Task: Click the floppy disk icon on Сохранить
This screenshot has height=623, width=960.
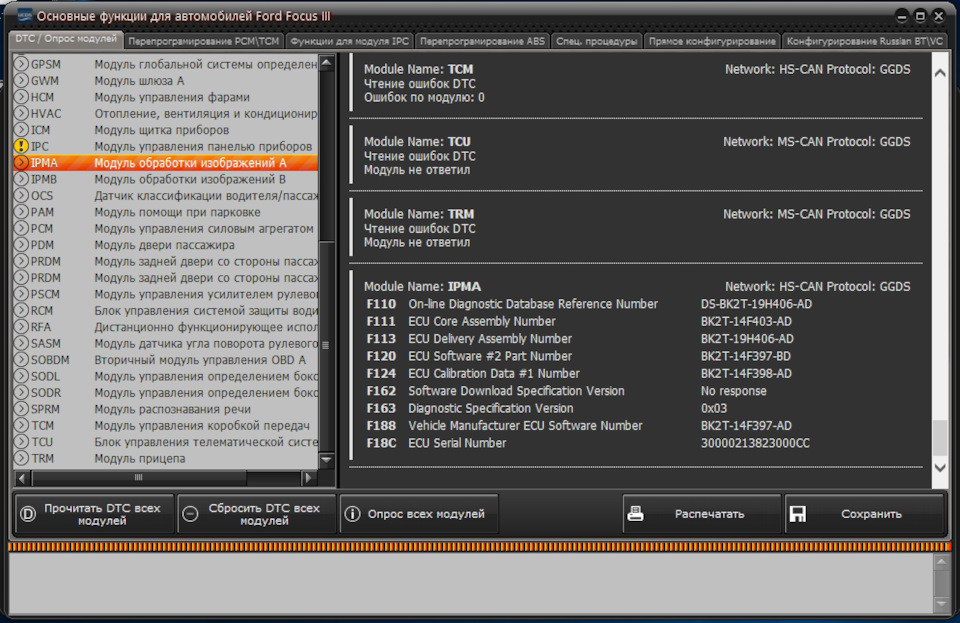Action: pyautogui.click(x=797, y=514)
